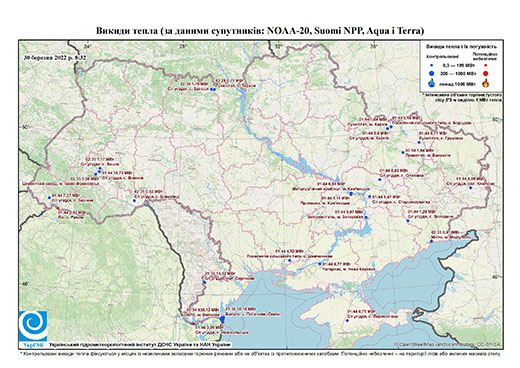The width and height of the screenshot is (520, 368).
Task: Select the blue flame legend icon
Action: point(432,83)
